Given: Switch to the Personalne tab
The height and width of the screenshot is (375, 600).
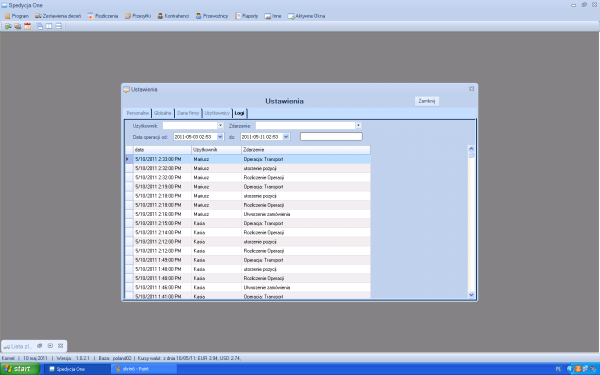Looking at the screenshot, I should 138,113.
